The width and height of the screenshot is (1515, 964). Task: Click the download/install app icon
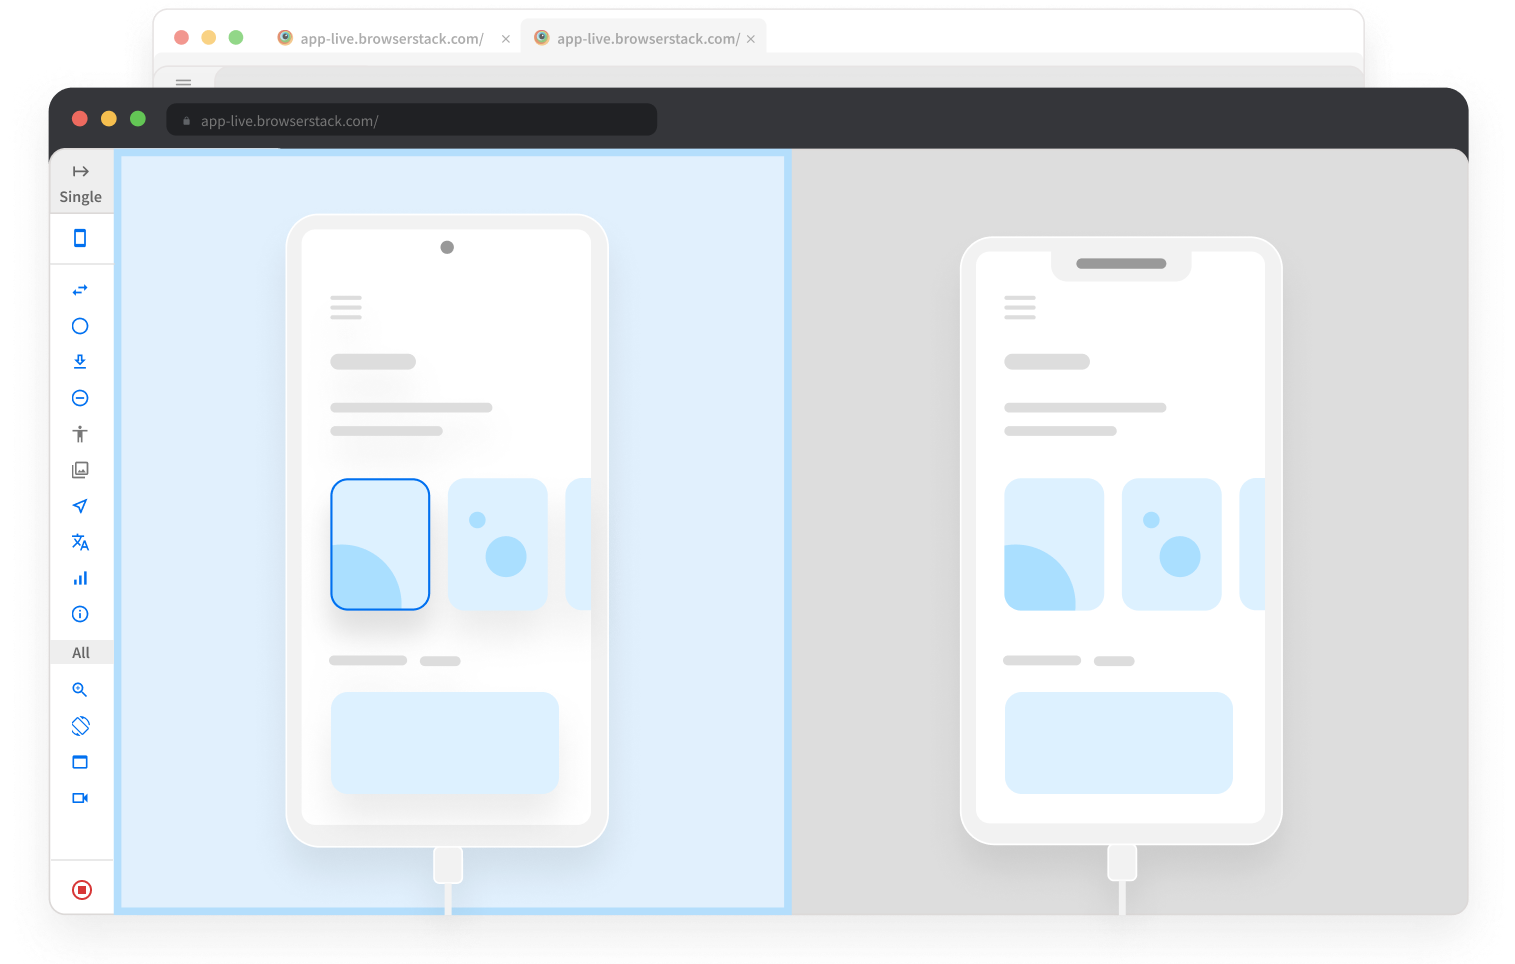pyautogui.click(x=80, y=362)
